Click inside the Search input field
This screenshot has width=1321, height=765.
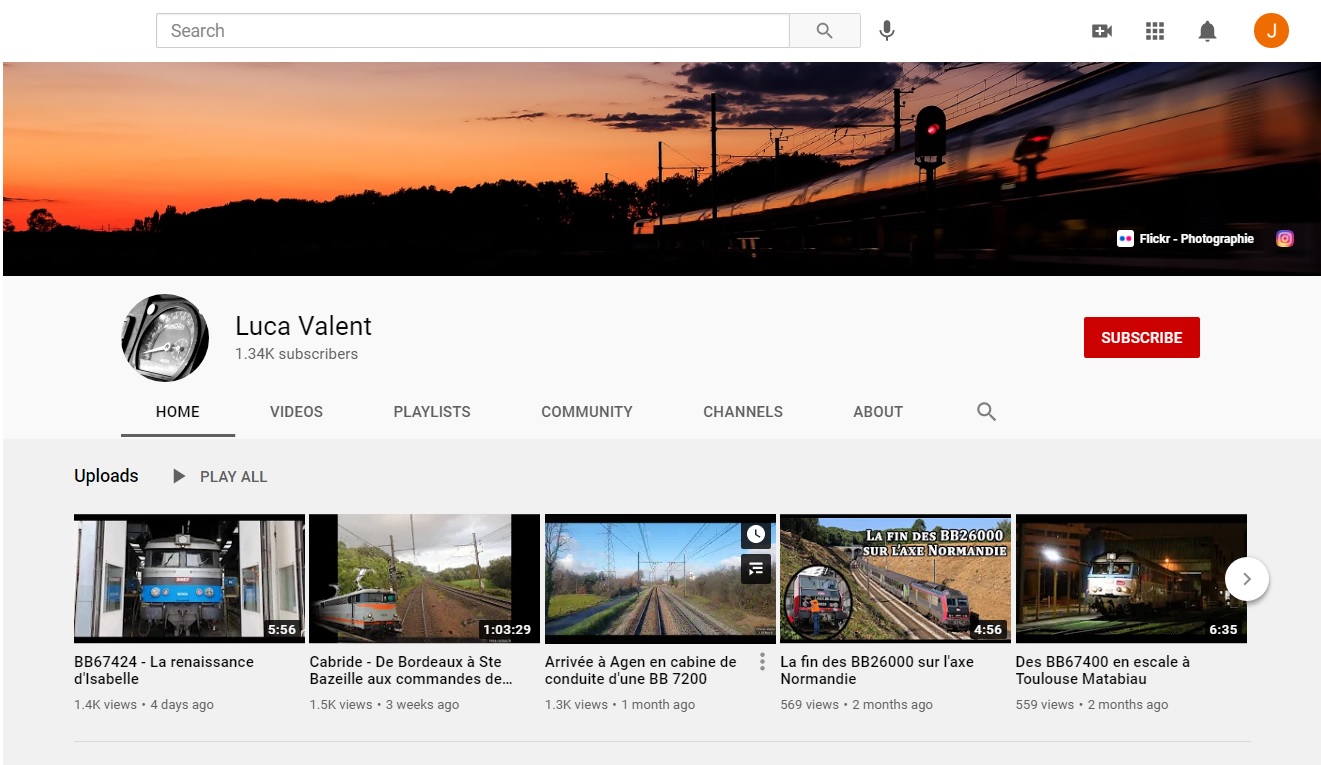473,31
